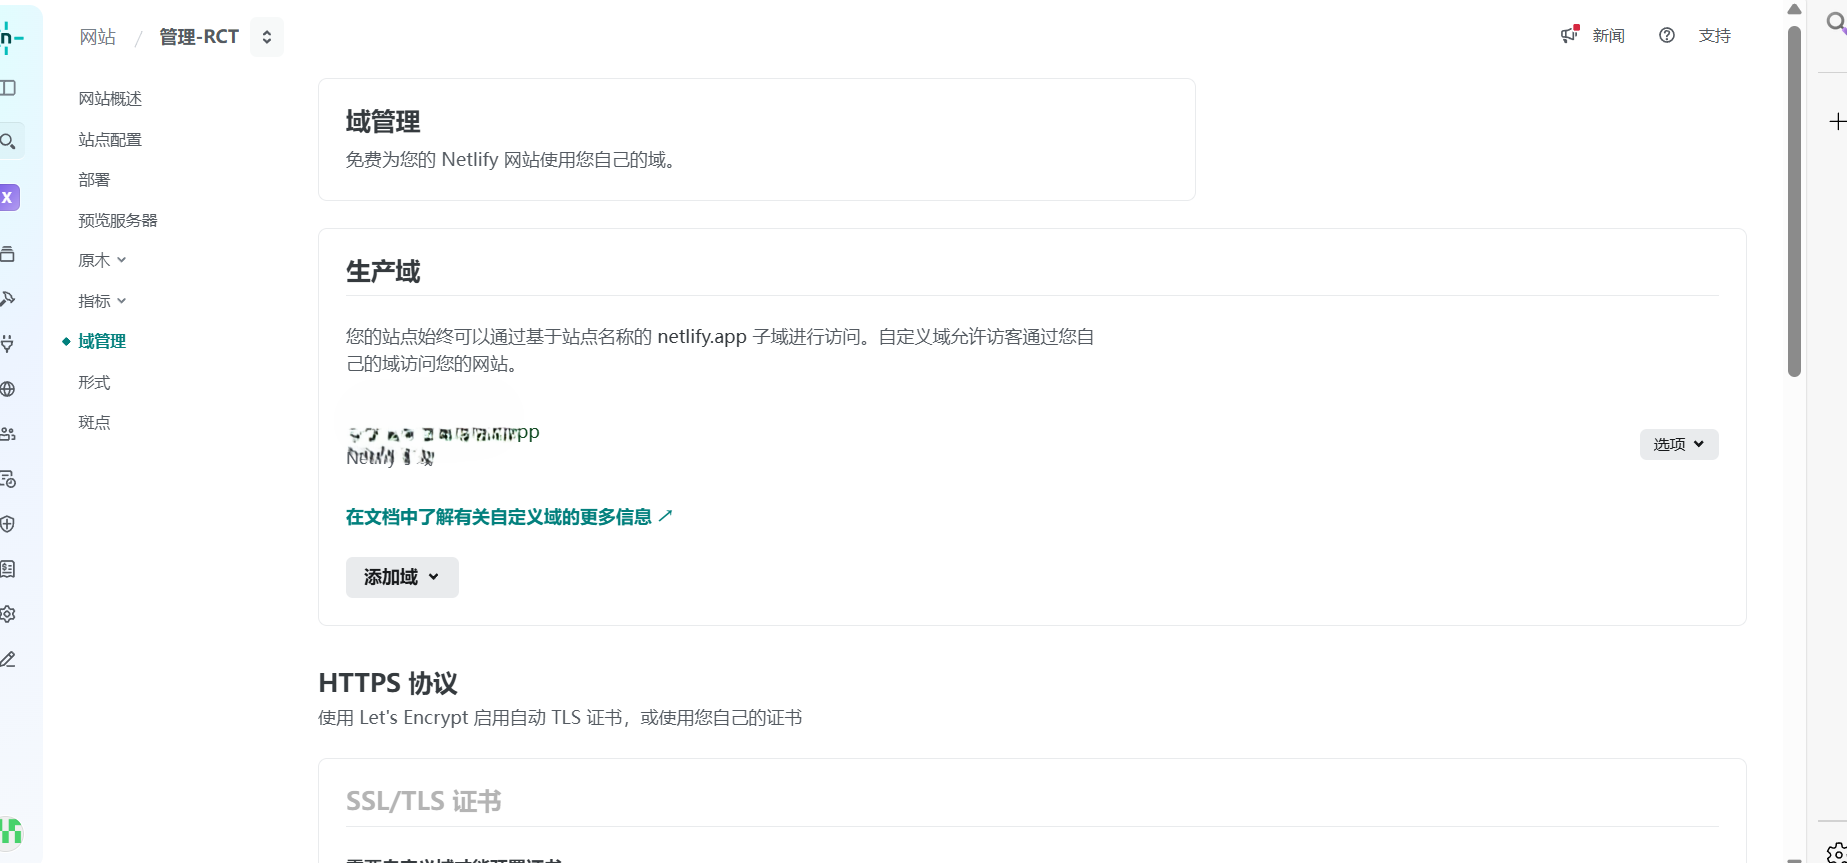
Task: Open the sites stack icon
Action: (x=8, y=254)
